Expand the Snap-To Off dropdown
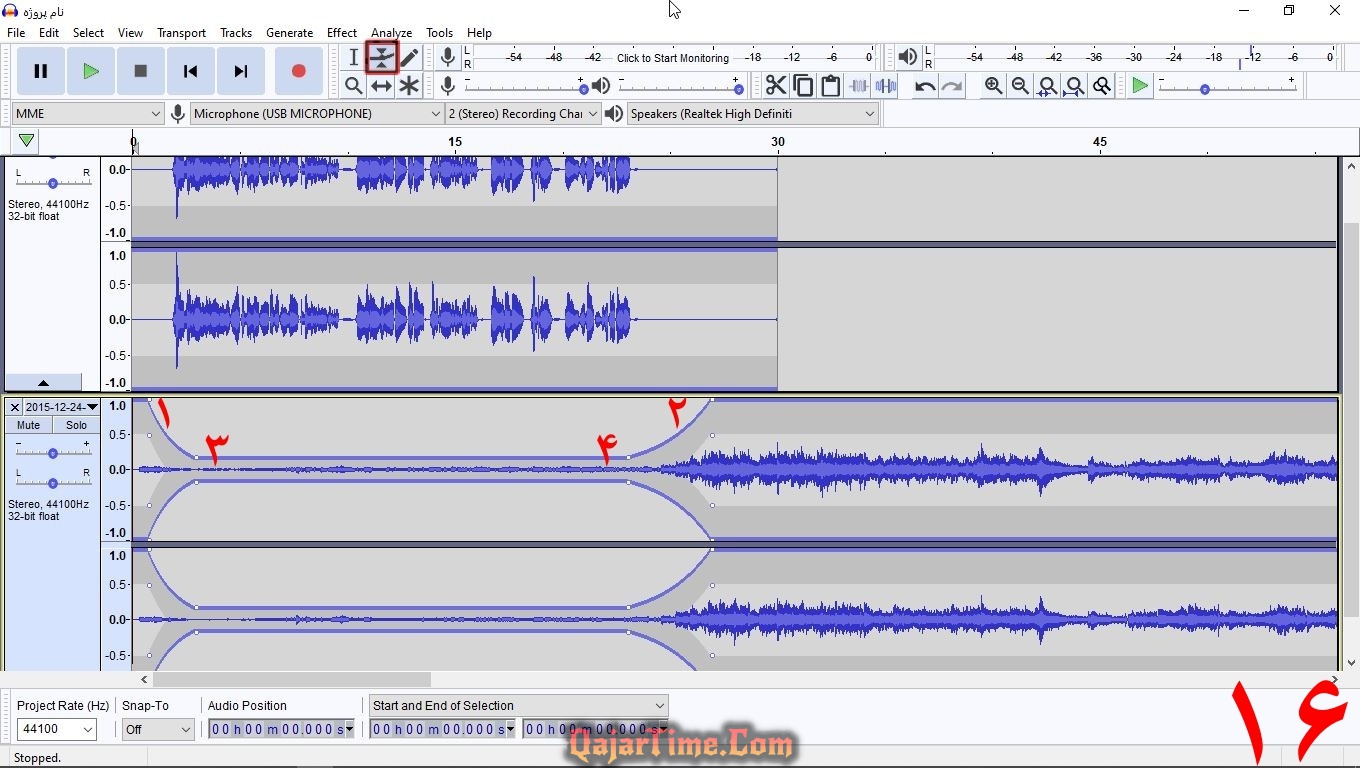 point(158,730)
